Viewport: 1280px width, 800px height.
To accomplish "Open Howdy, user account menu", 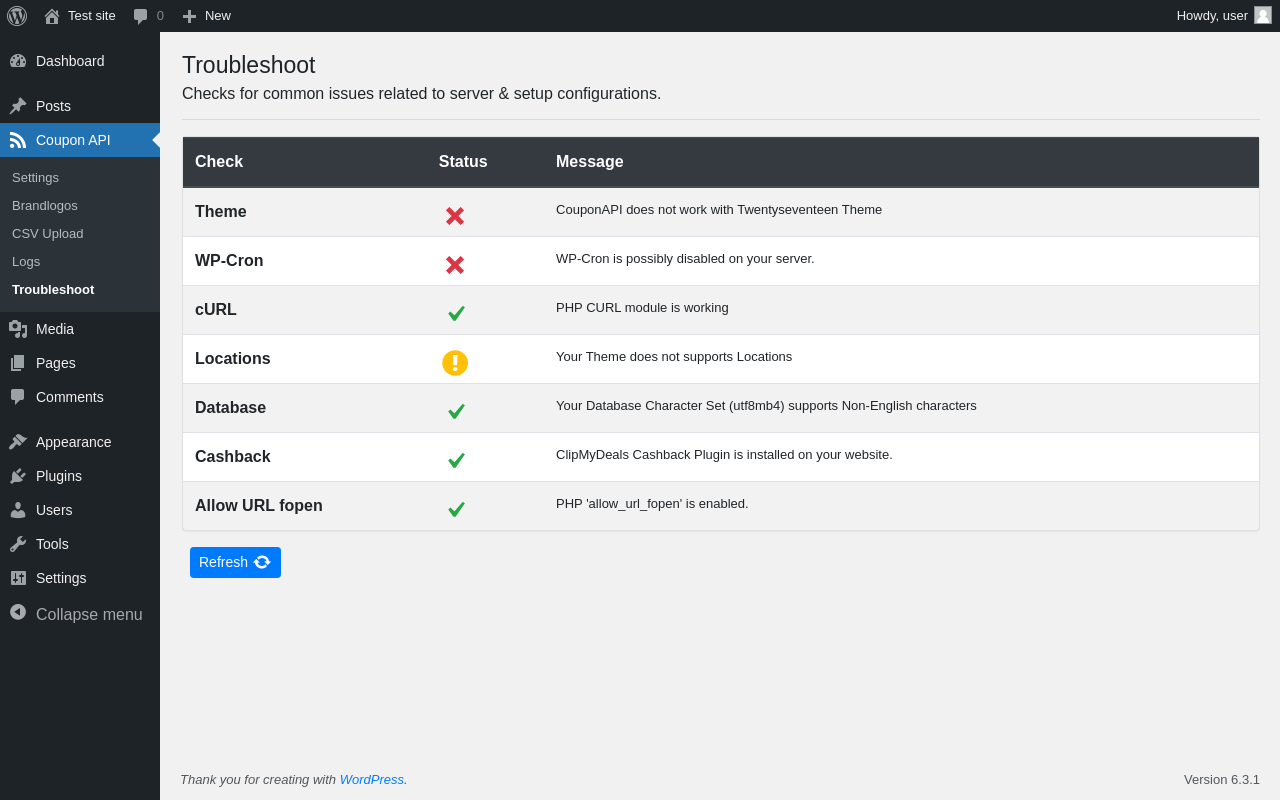I will point(1211,16).
